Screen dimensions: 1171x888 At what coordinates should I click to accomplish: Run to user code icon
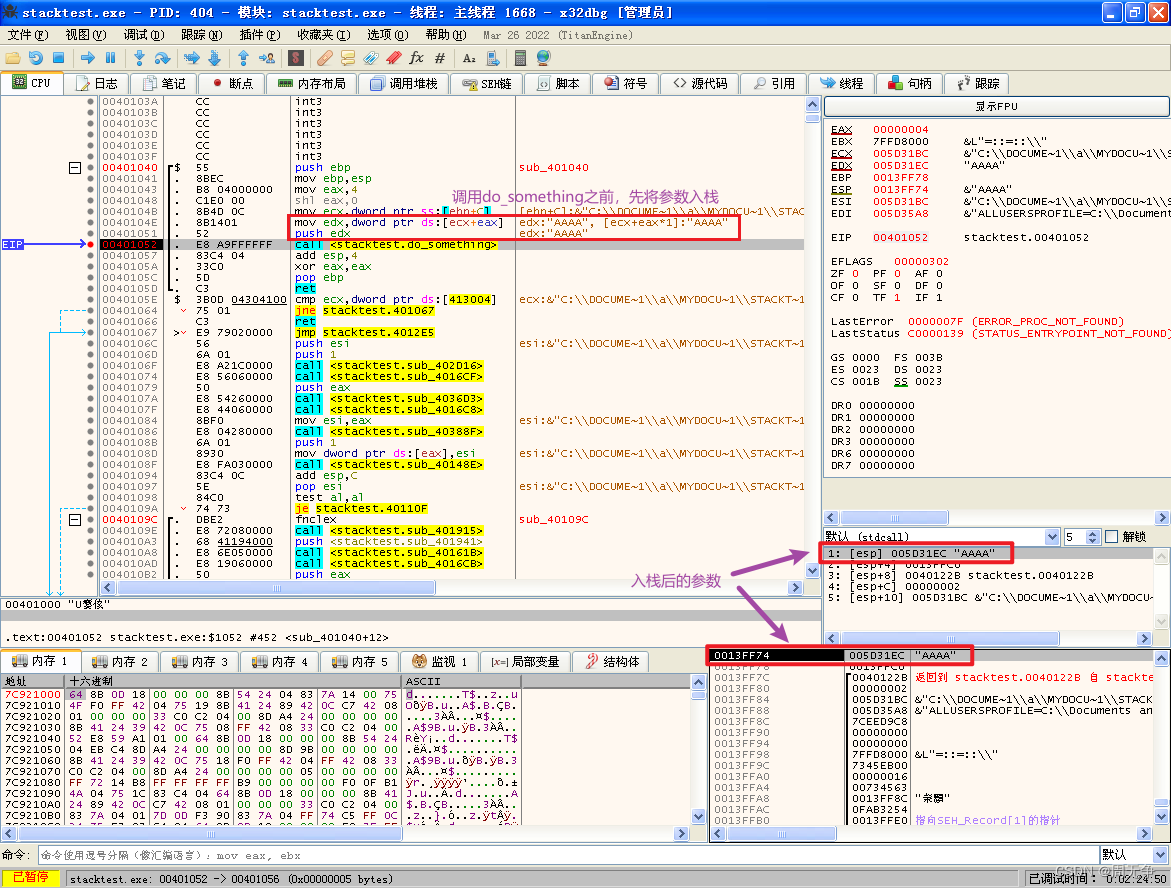(267, 58)
